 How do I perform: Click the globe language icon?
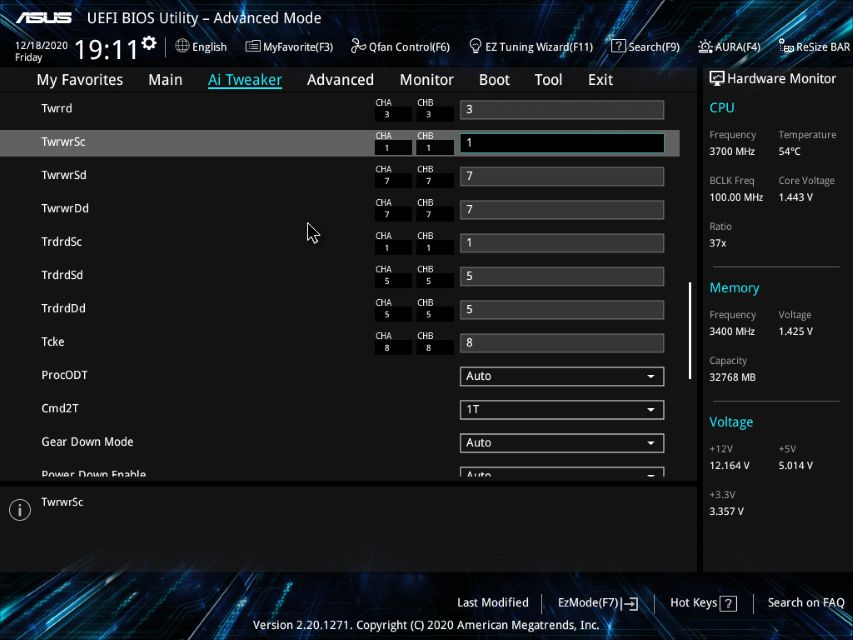coord(182,46)
